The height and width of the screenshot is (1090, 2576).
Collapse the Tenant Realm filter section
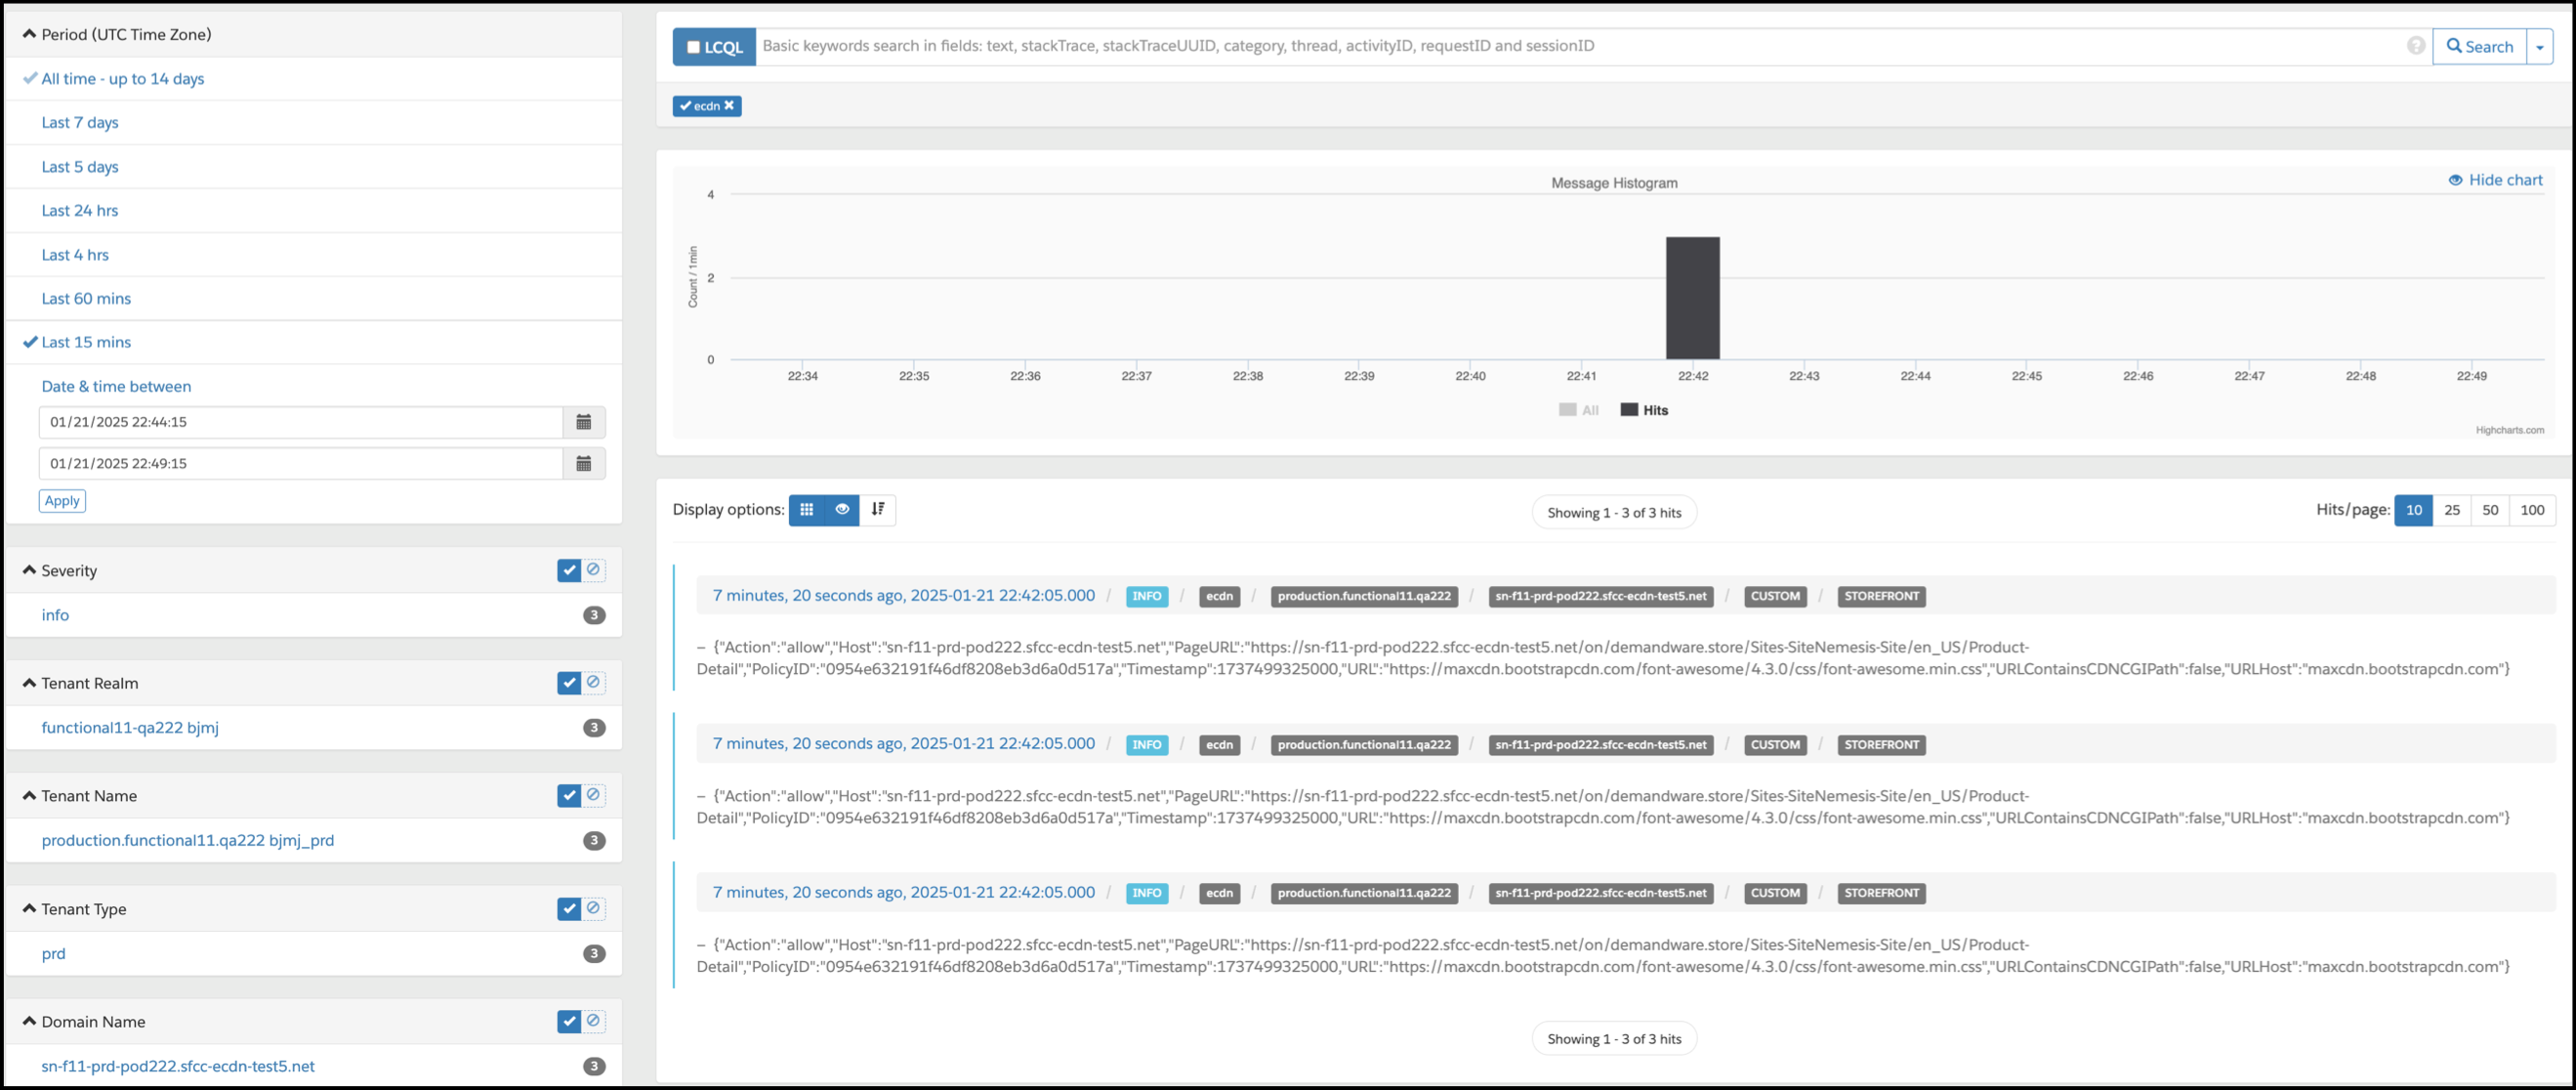pyautogui.click(x=29, y=683)
